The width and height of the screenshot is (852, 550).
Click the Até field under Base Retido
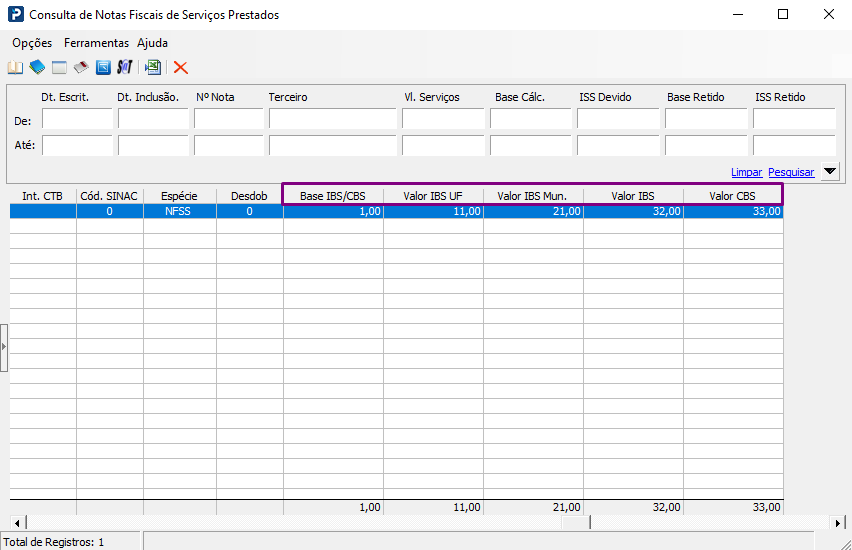pyautogui.click(x=706, y=146)
